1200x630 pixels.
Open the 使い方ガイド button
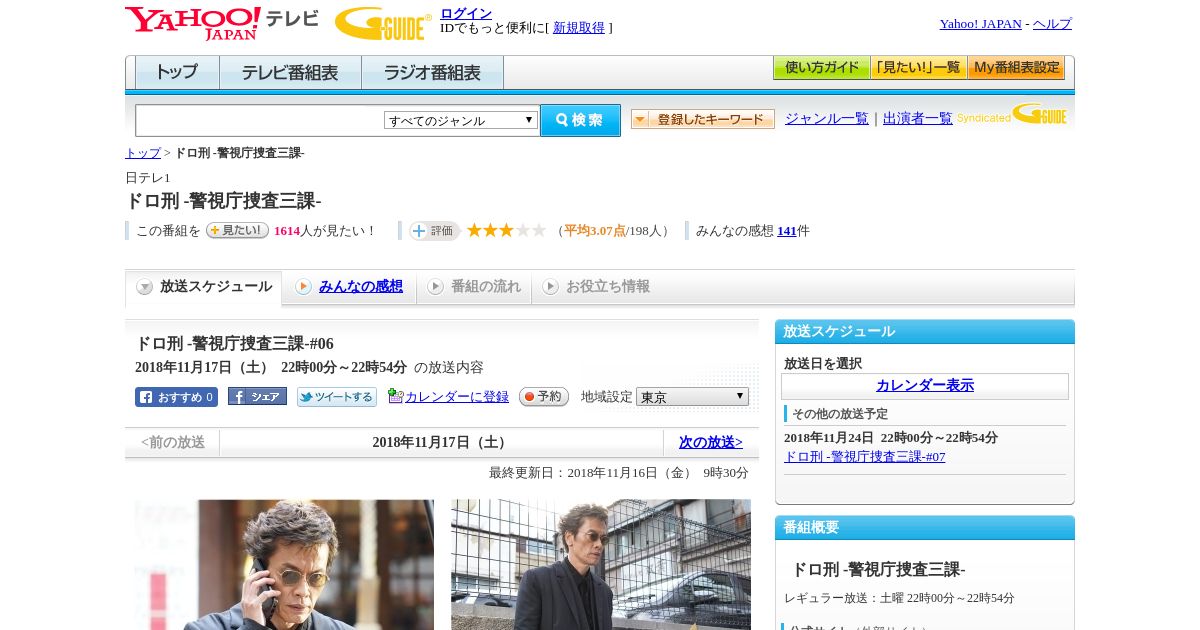tap(821, 68)
